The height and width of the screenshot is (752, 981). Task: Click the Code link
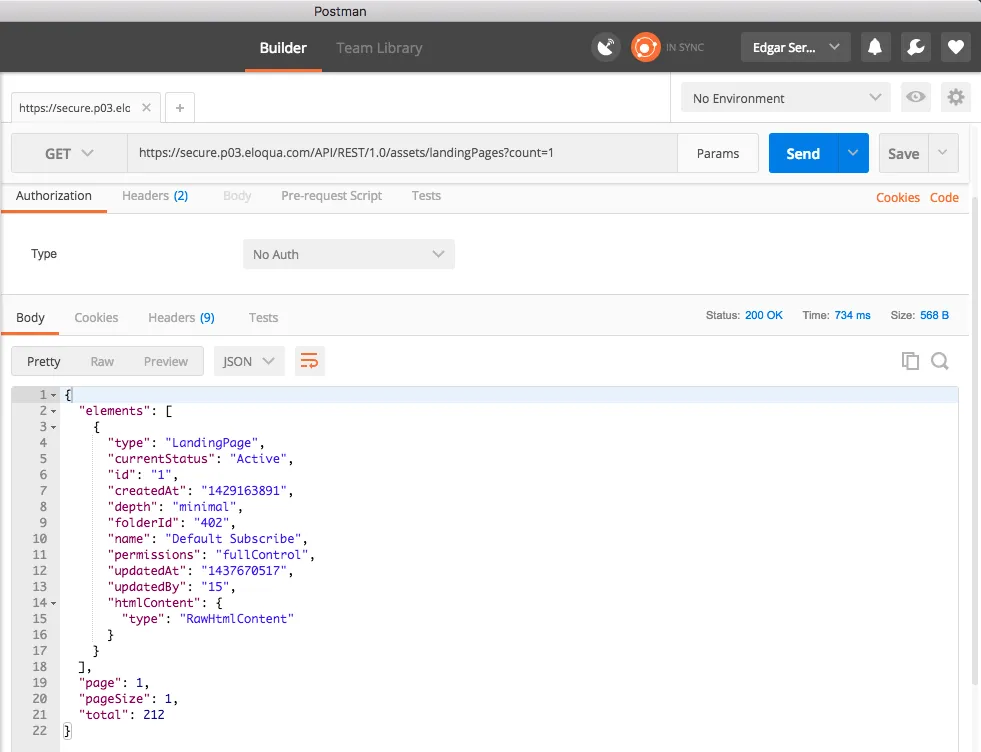tap(944, 198)
